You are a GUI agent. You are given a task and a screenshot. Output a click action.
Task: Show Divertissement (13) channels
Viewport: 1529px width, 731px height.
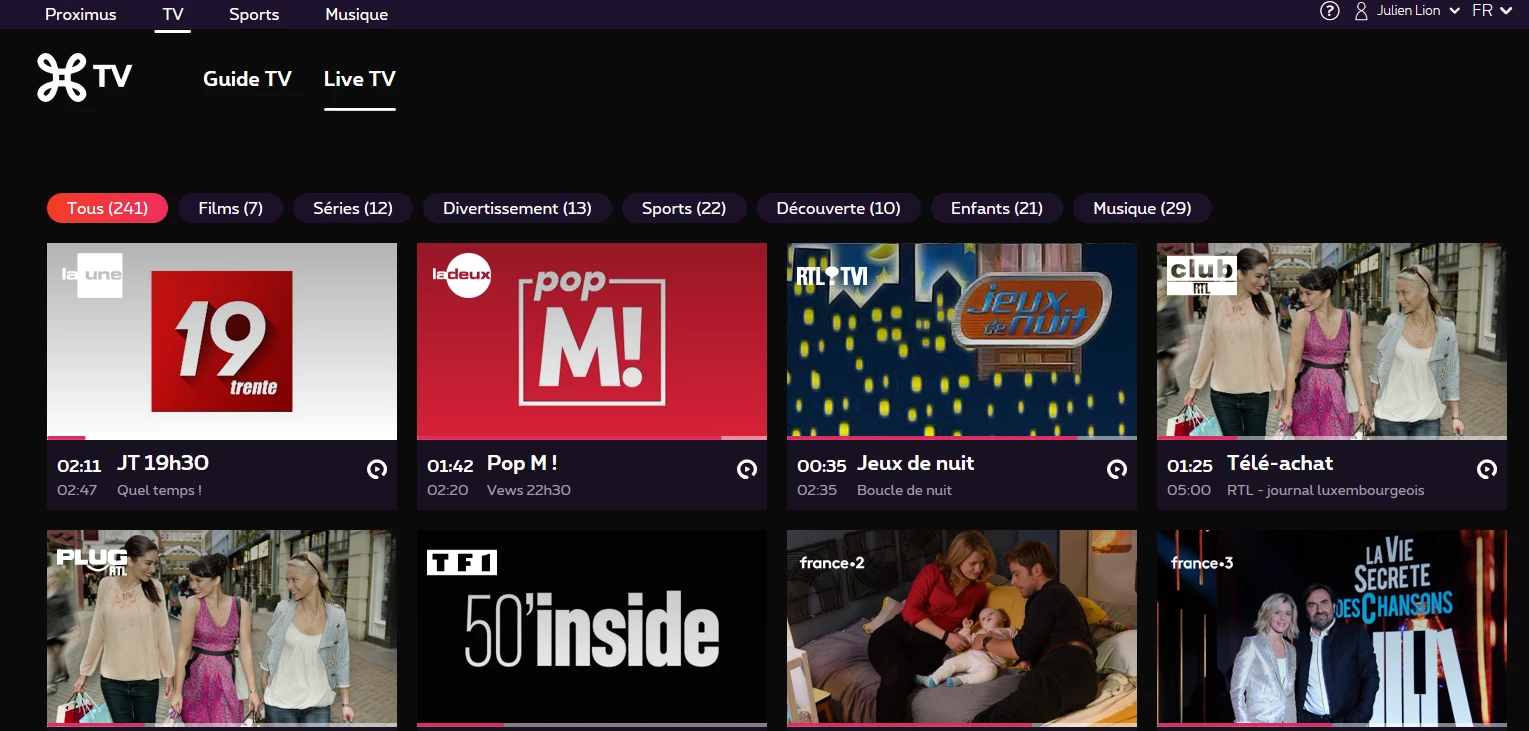518,208
